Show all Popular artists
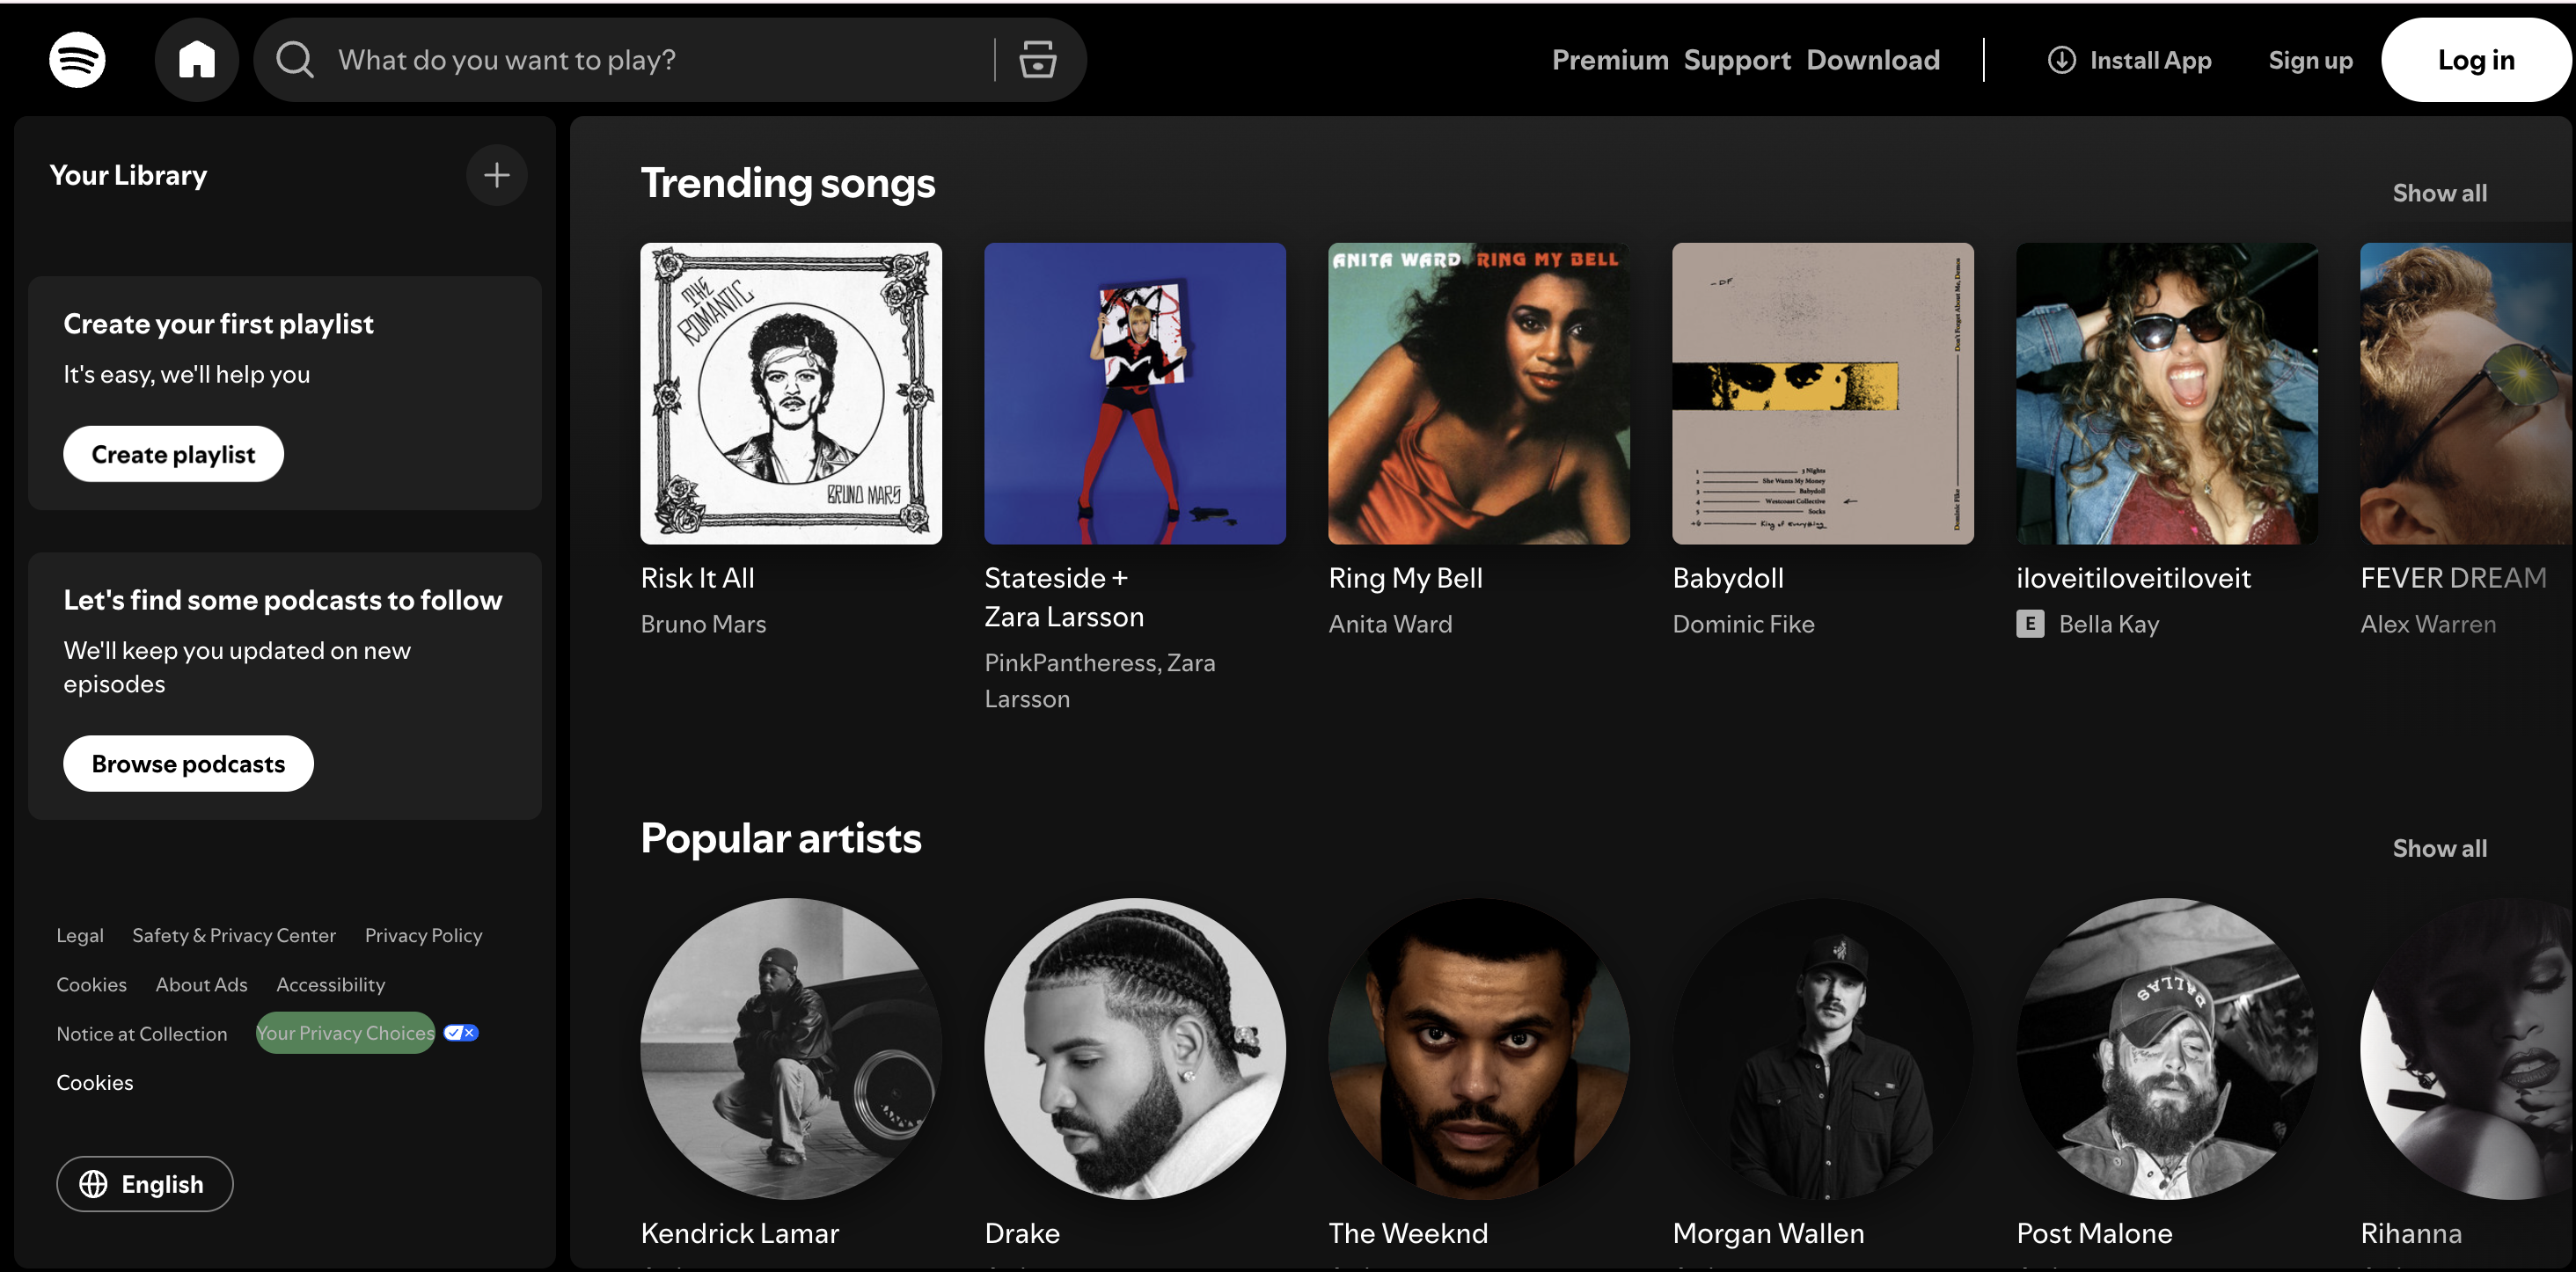 tap(2439, 847)
